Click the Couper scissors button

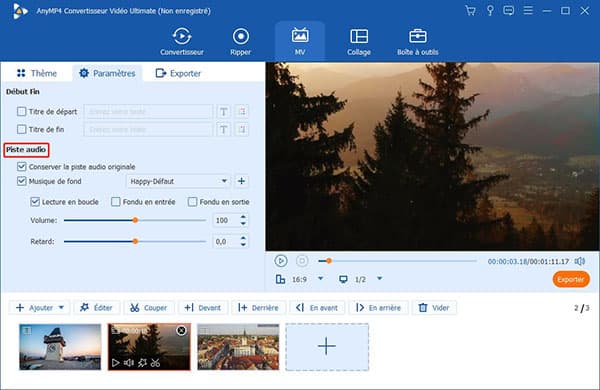point(149,307)
